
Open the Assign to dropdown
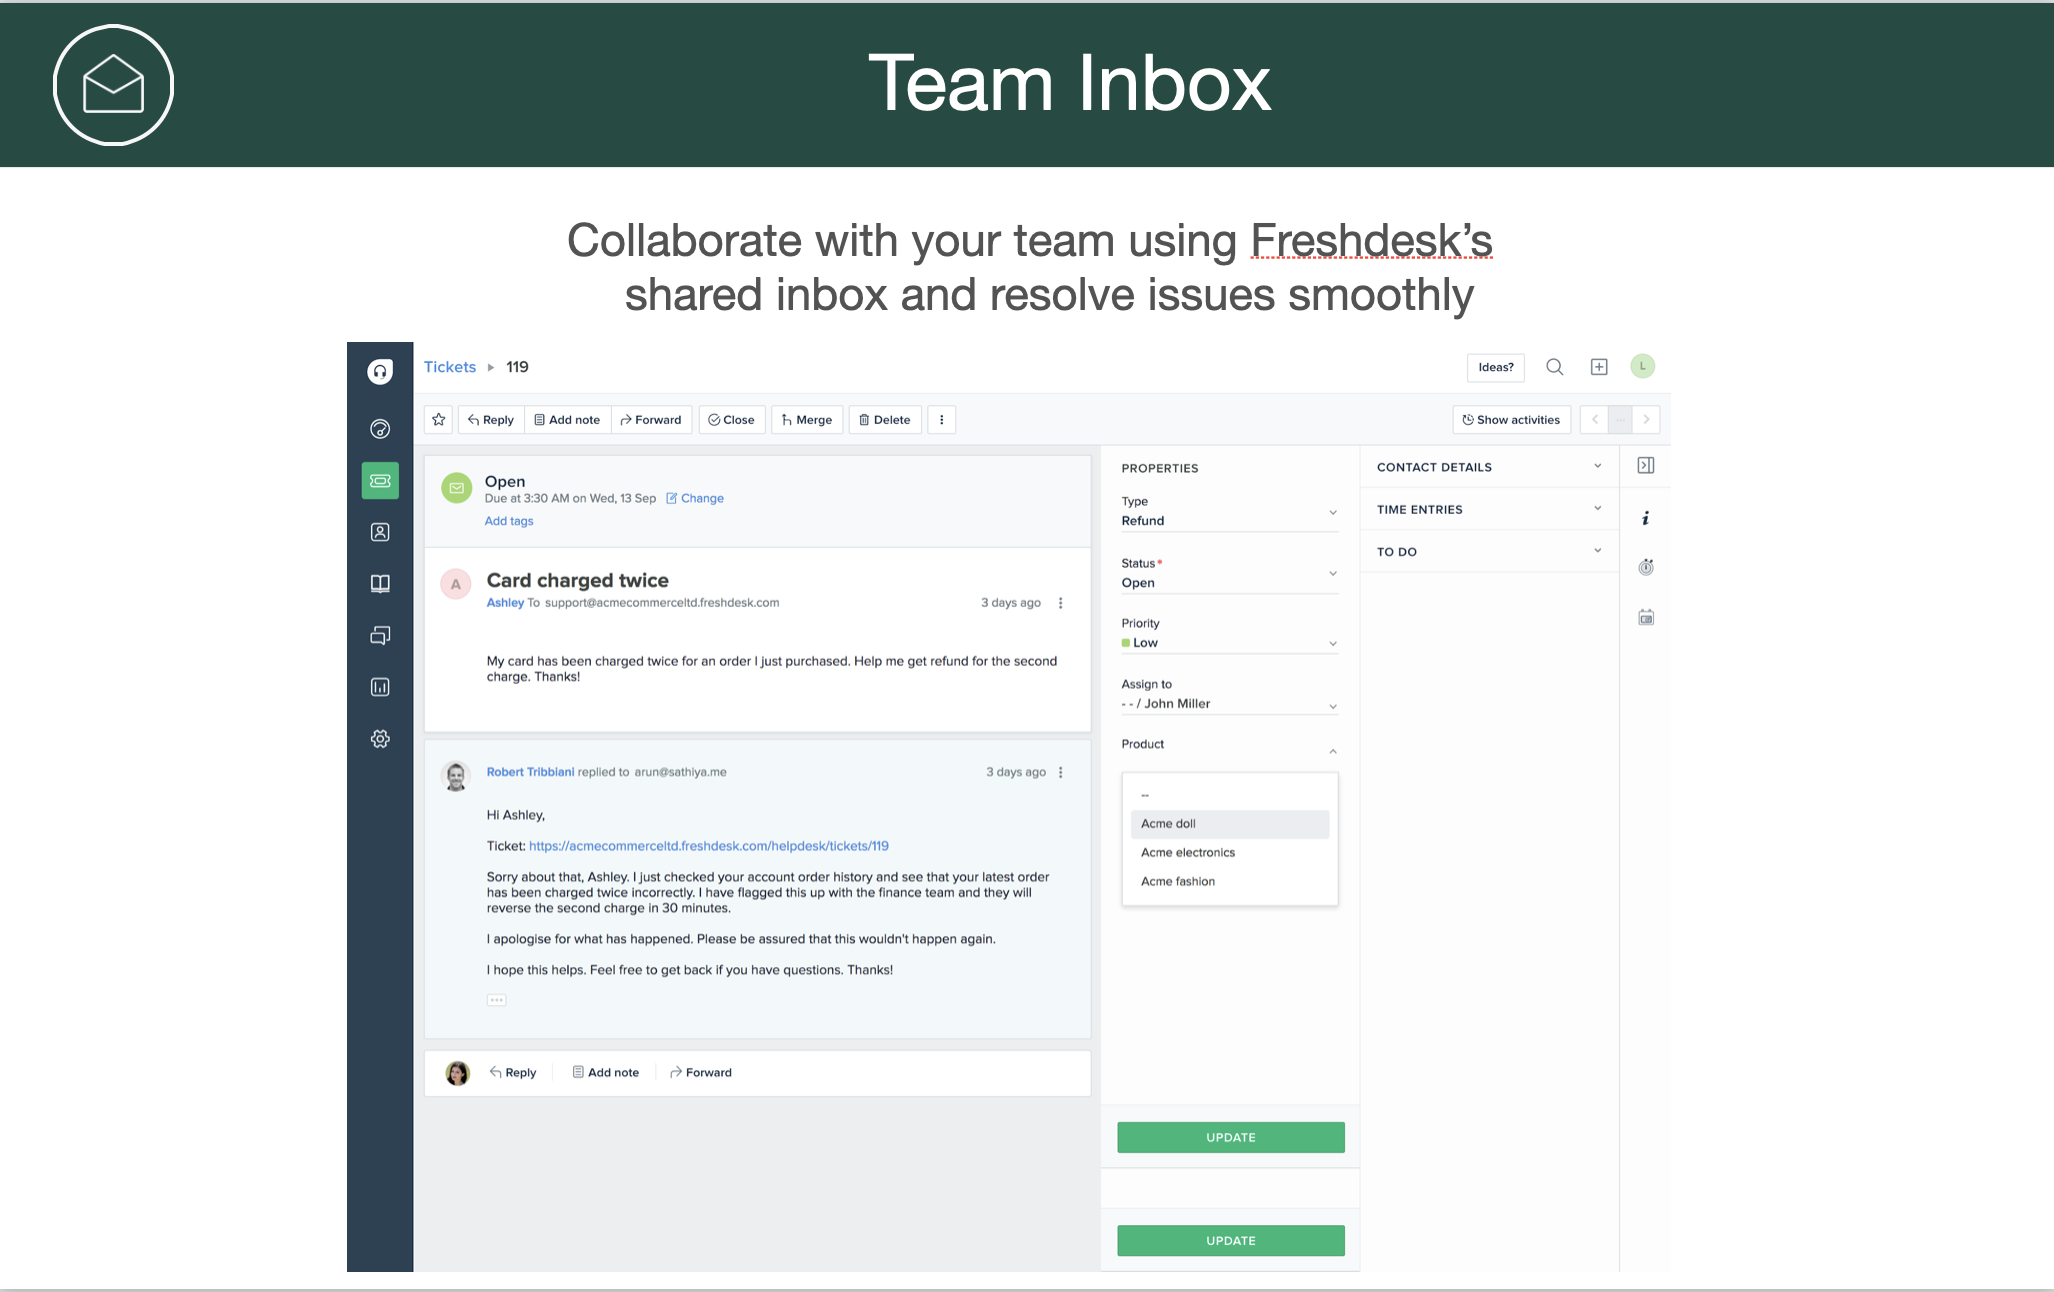(1230, 695)
